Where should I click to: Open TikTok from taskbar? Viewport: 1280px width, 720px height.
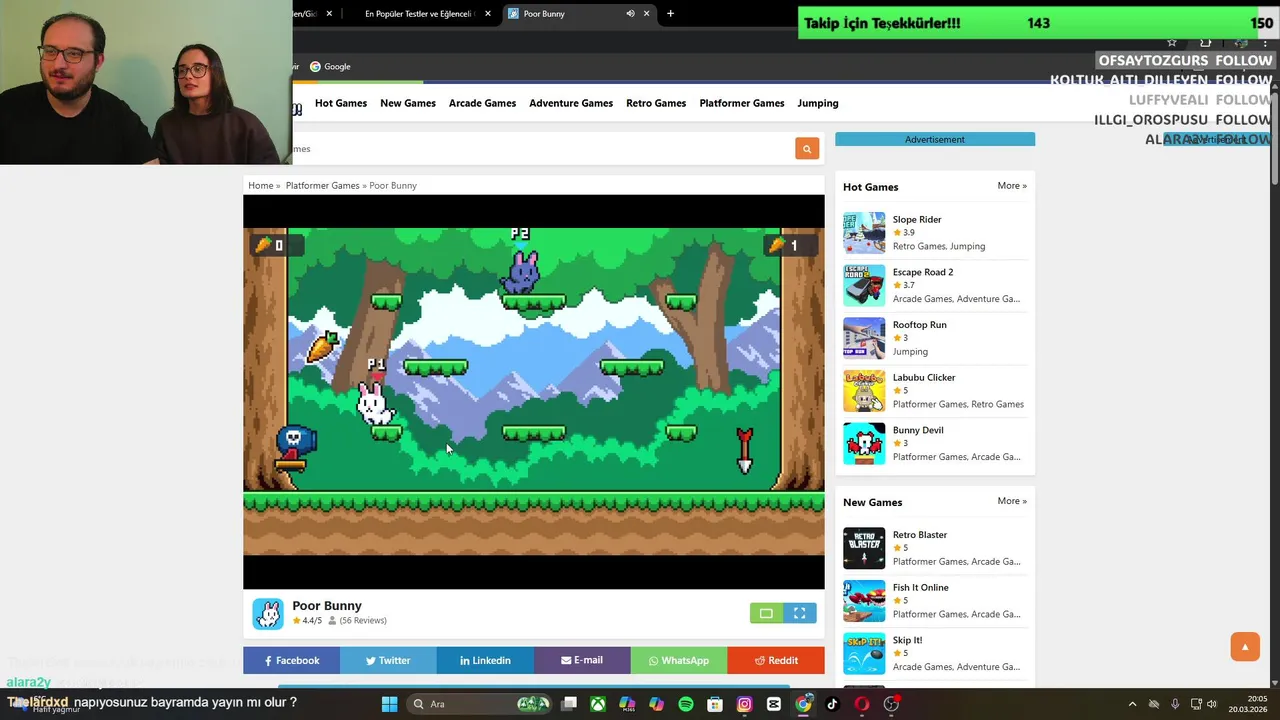(x=832, y=704)
